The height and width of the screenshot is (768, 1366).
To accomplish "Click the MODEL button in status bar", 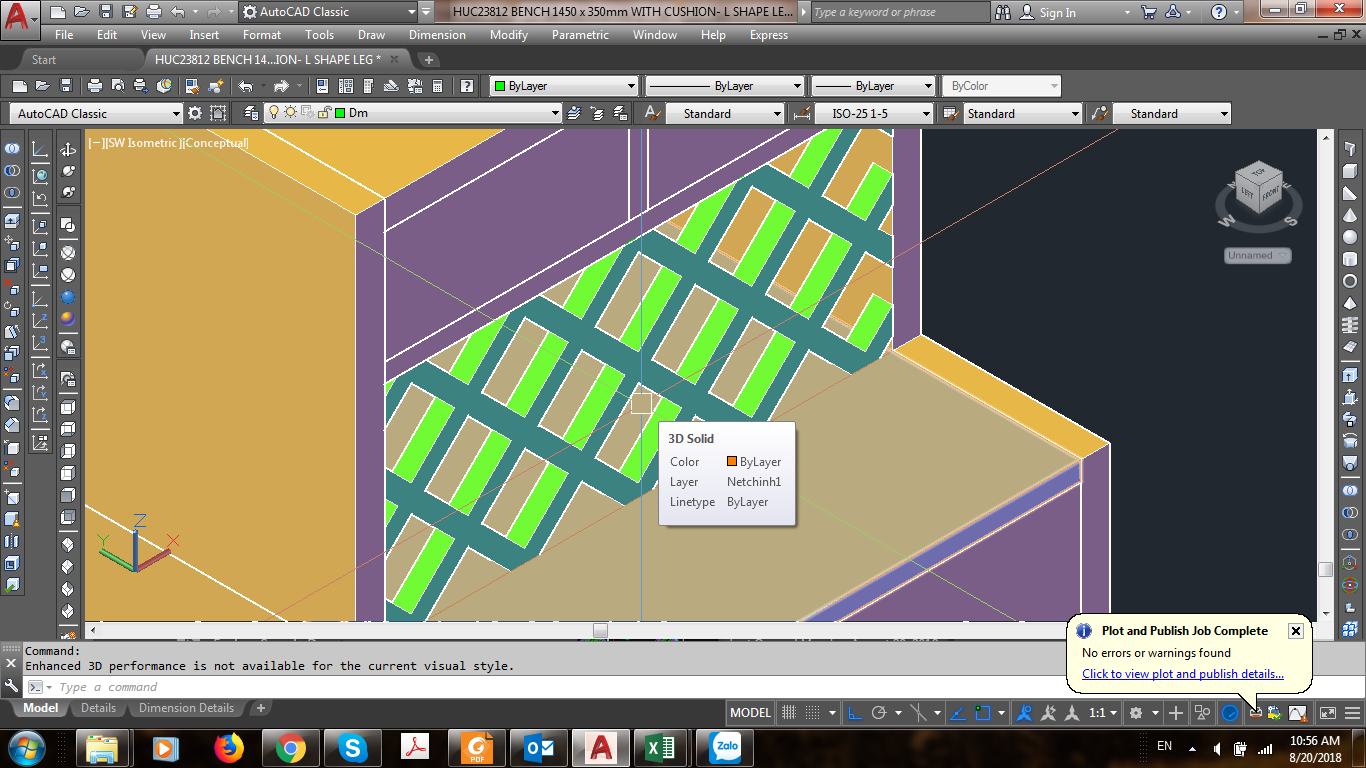I will pyautogui.click(x=751, y=713).
